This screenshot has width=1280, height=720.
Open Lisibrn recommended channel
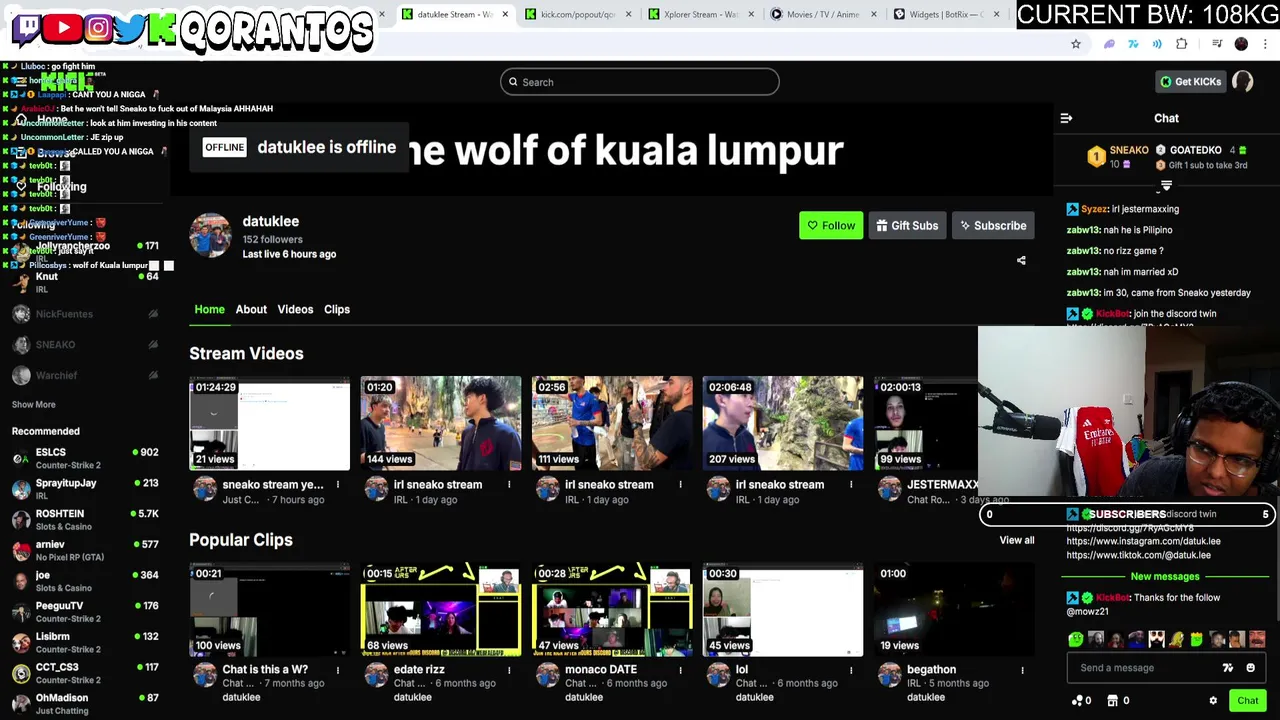[85, 642]
